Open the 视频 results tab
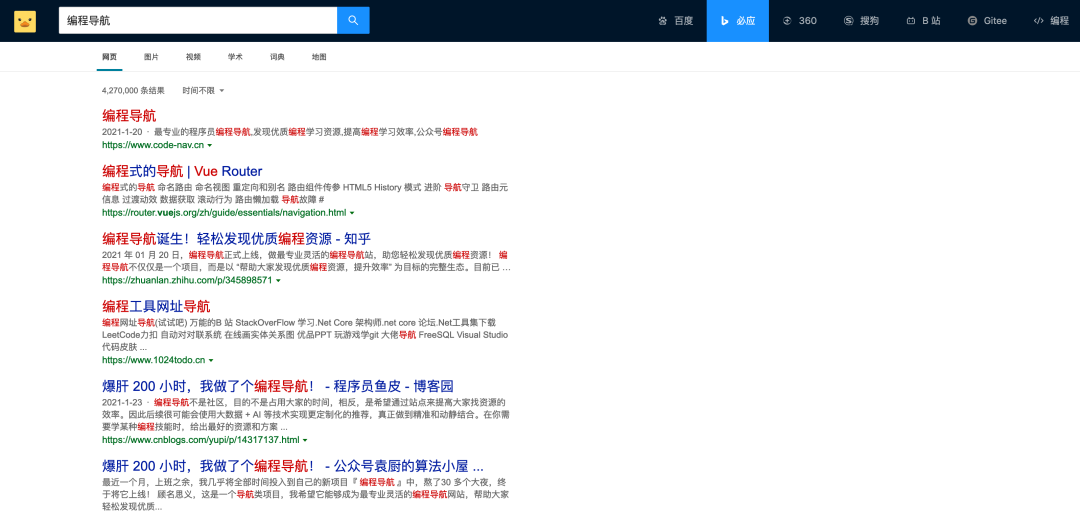 coord(193,57)
